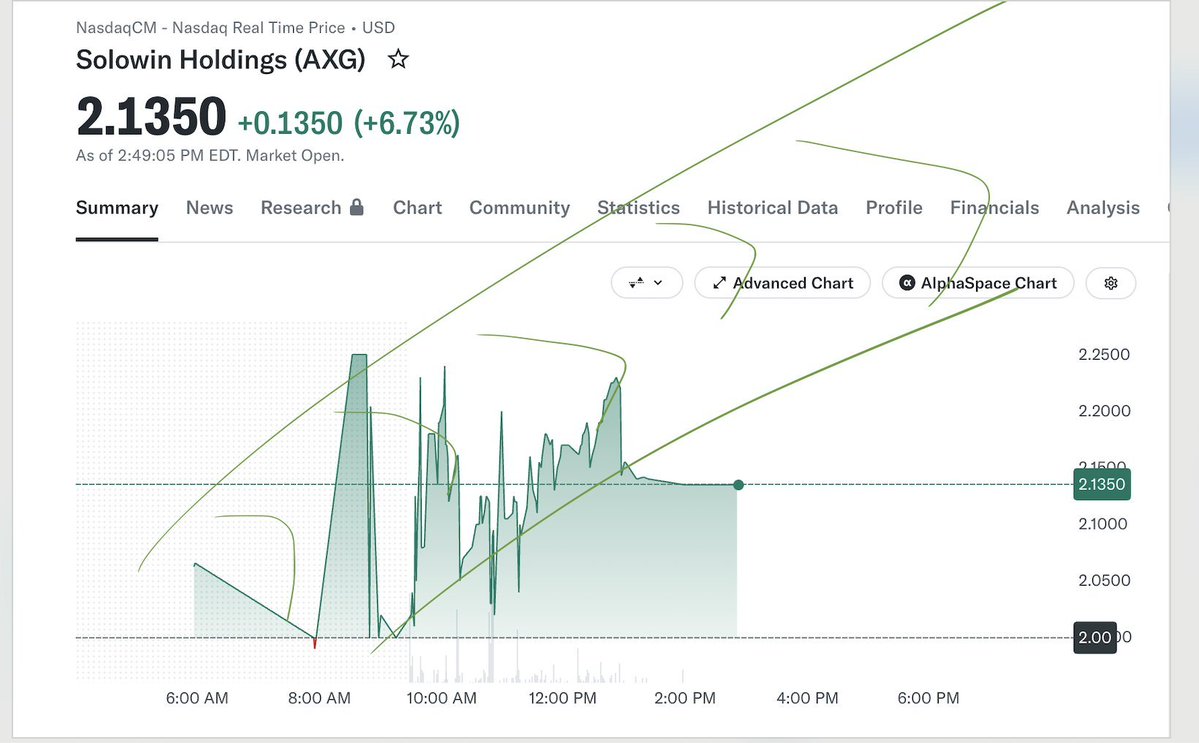Click the 2.0500 price axis label
Viewport: 1199px width, 743px height.
tap(1104, 580)
